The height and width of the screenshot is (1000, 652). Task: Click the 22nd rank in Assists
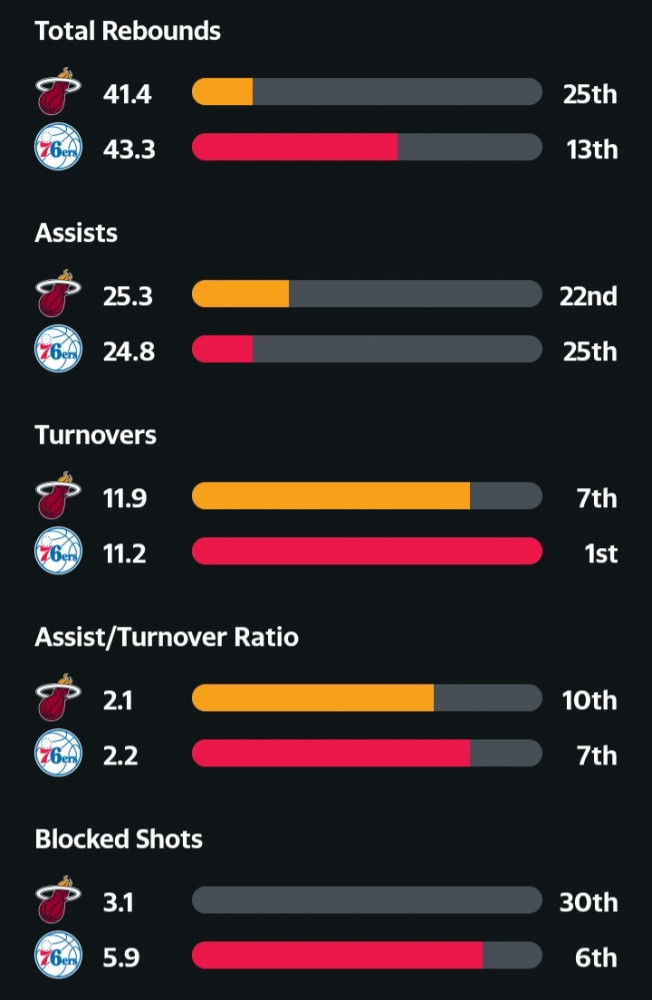[588, 296]
